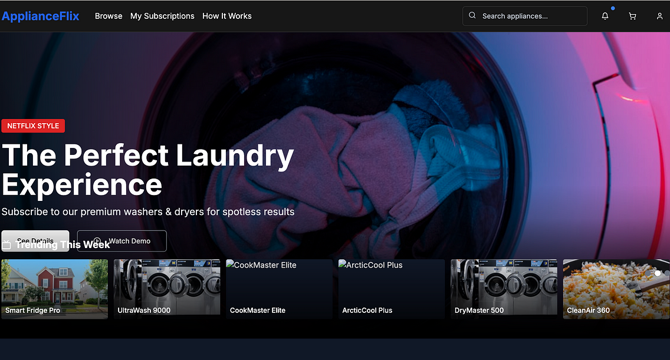
Task: Open How It Works page
Action: pyautogui.click(x=227, y=16)
